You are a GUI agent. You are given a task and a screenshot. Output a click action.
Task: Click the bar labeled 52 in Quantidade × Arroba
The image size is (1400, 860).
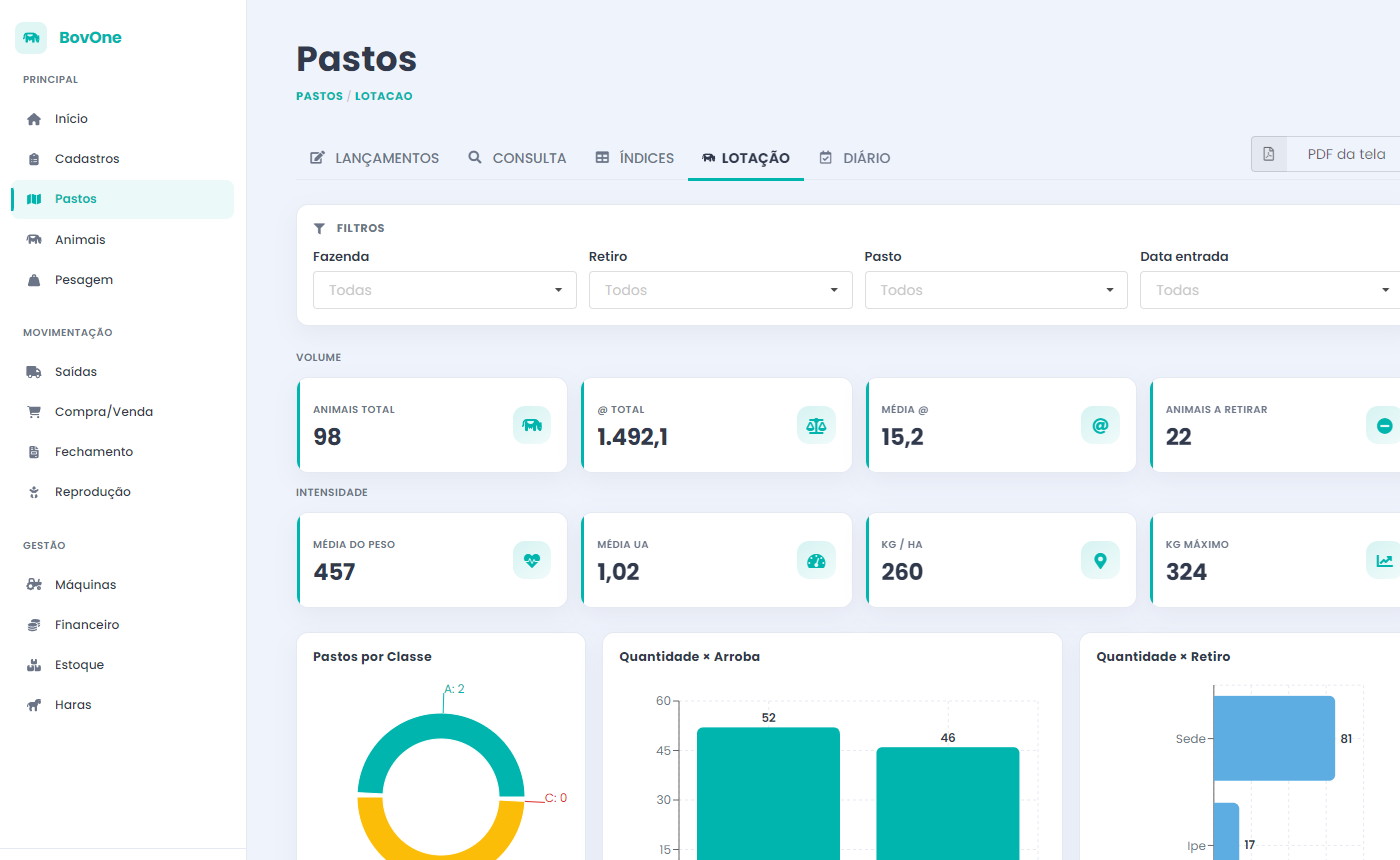(x=768, y=793)
